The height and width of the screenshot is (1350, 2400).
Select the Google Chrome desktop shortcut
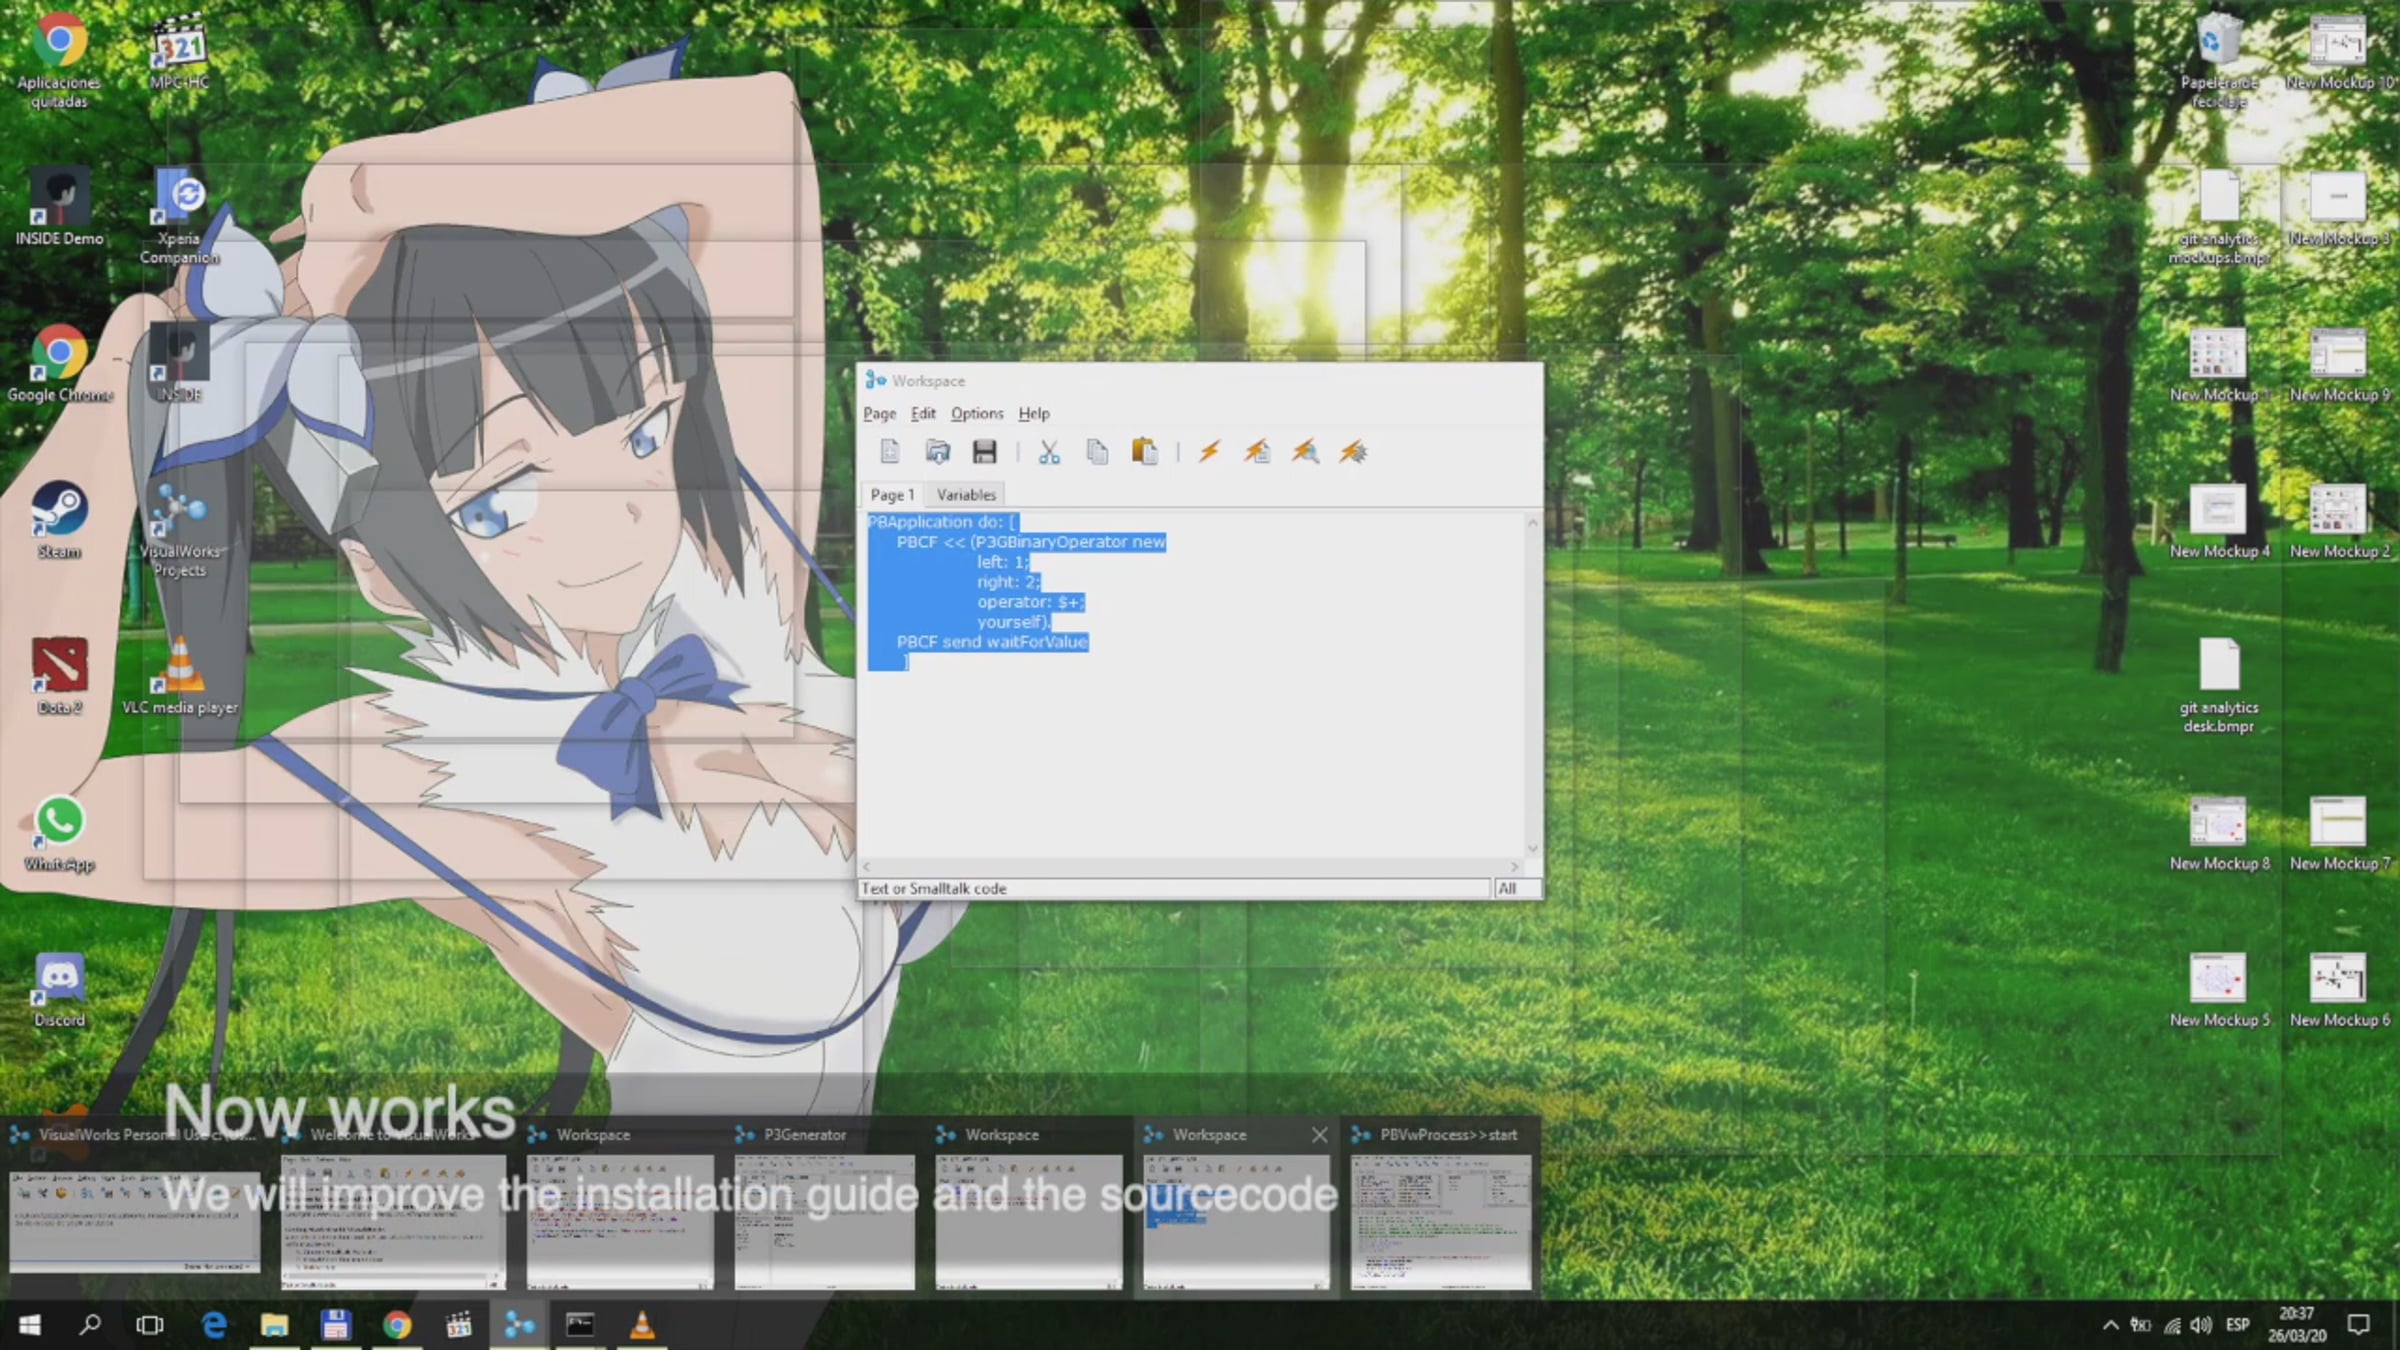point(59,363)
